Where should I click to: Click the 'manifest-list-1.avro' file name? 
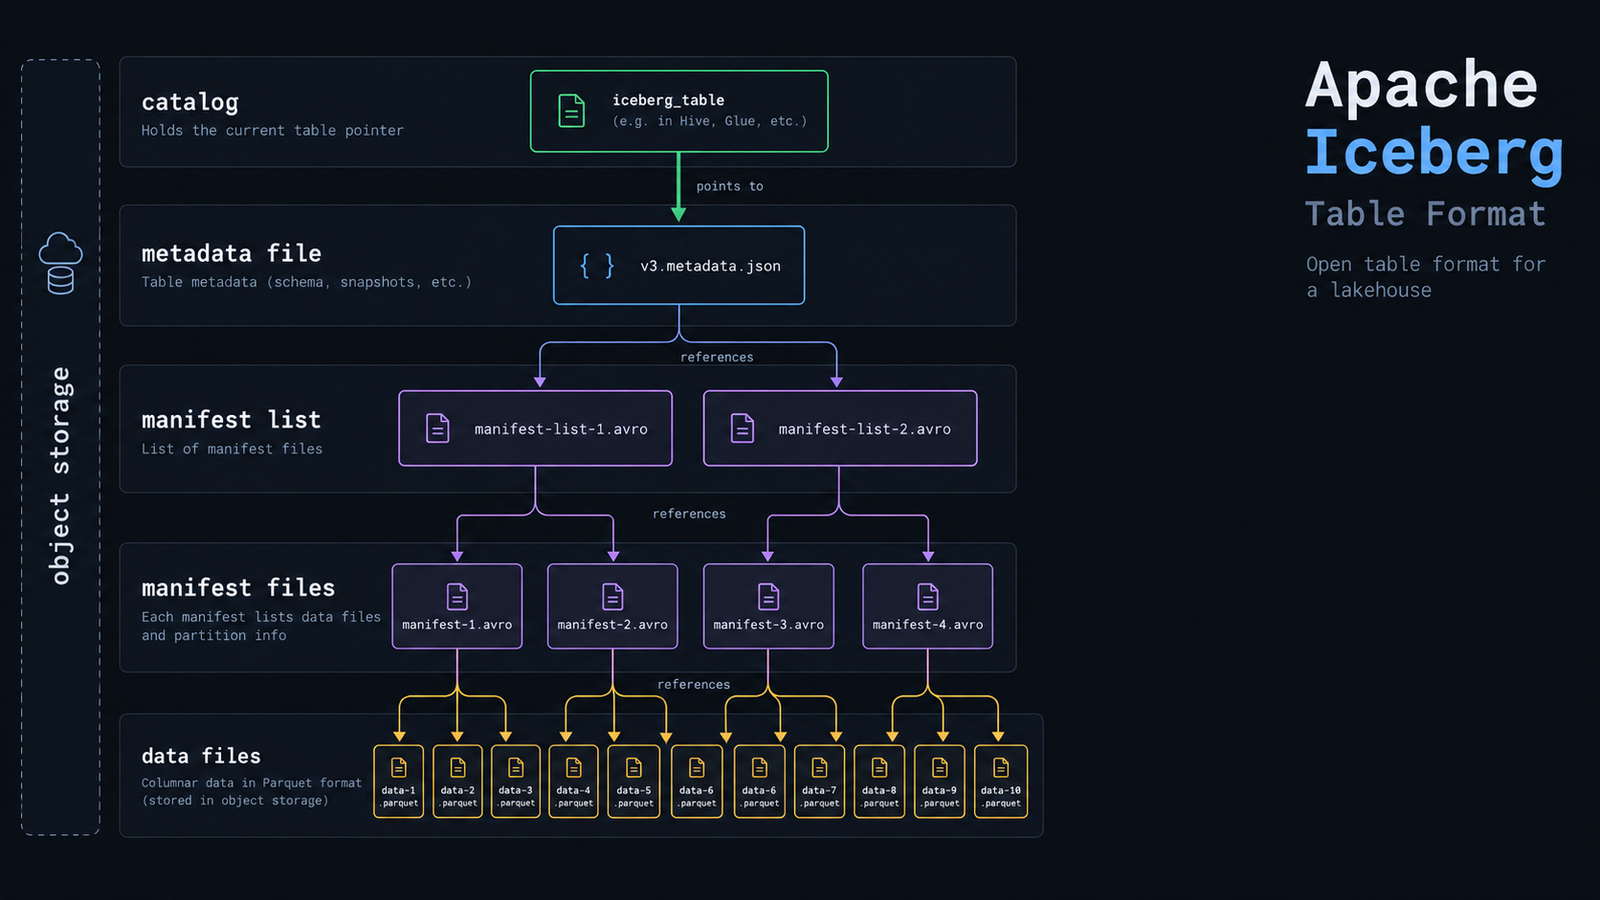(561, 429)
